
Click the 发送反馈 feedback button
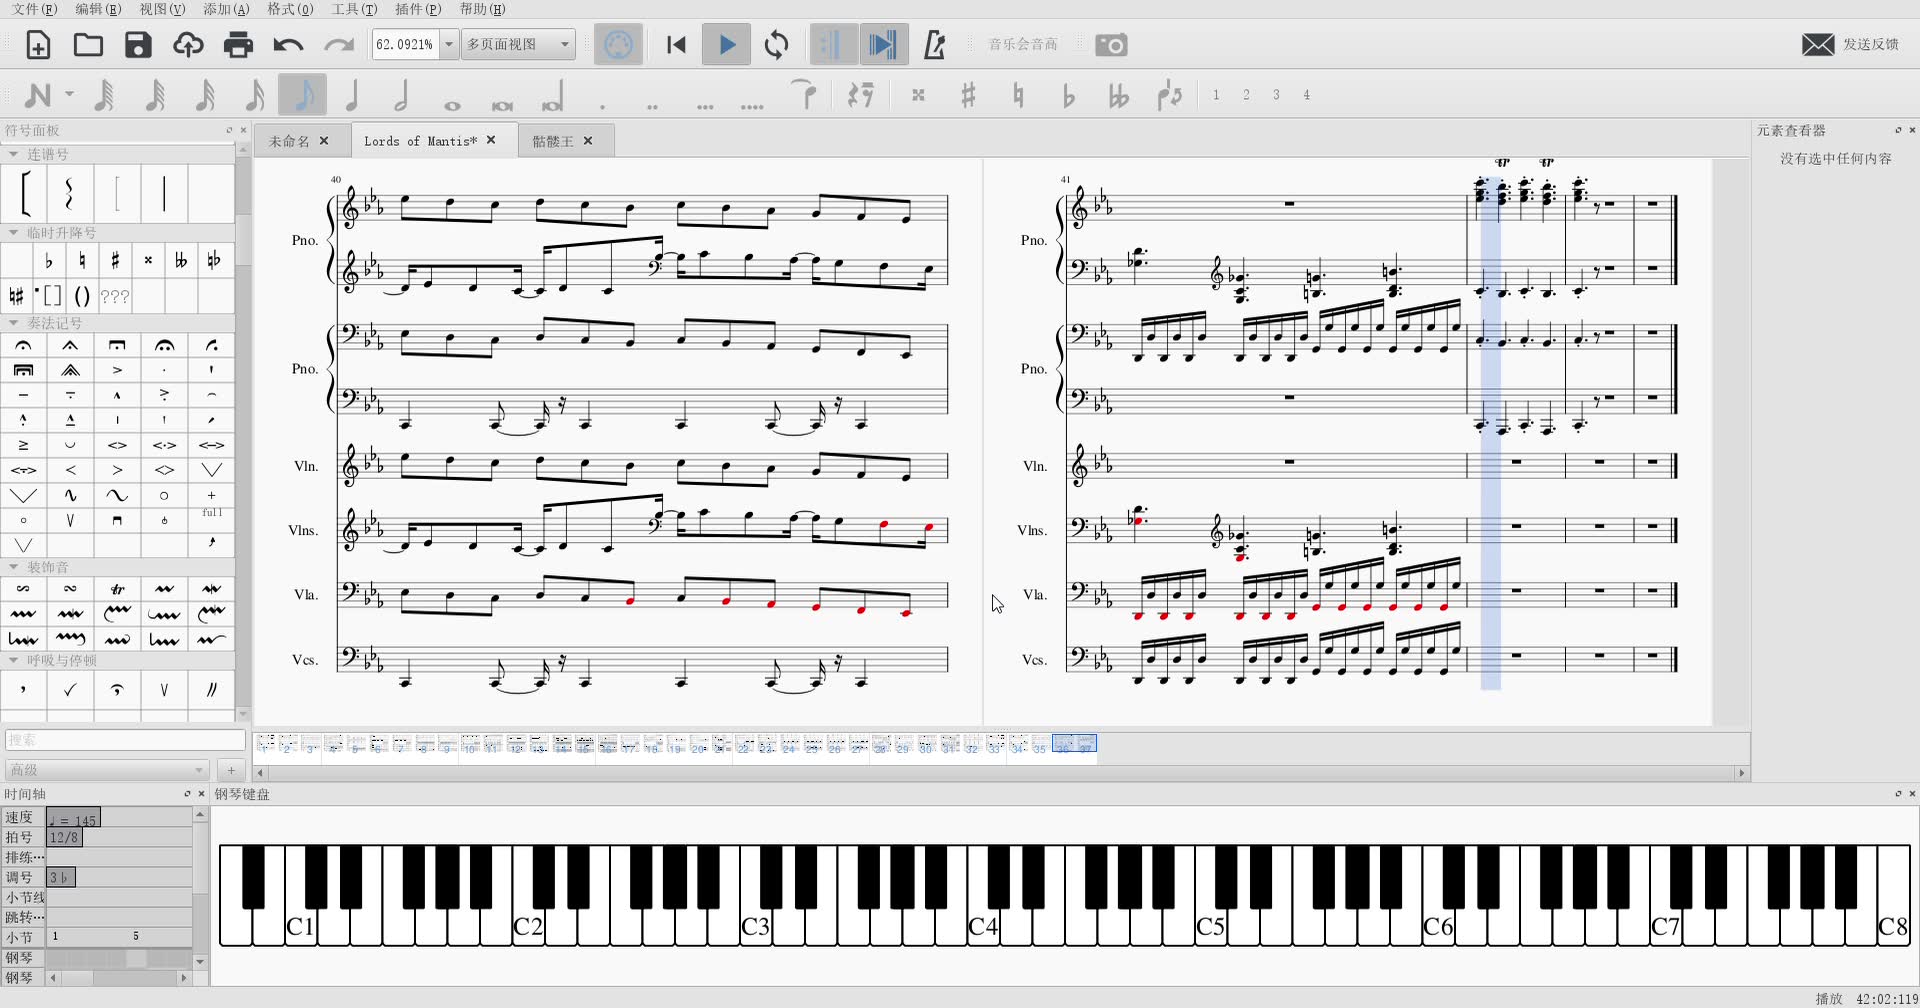tap(1851, 45)
